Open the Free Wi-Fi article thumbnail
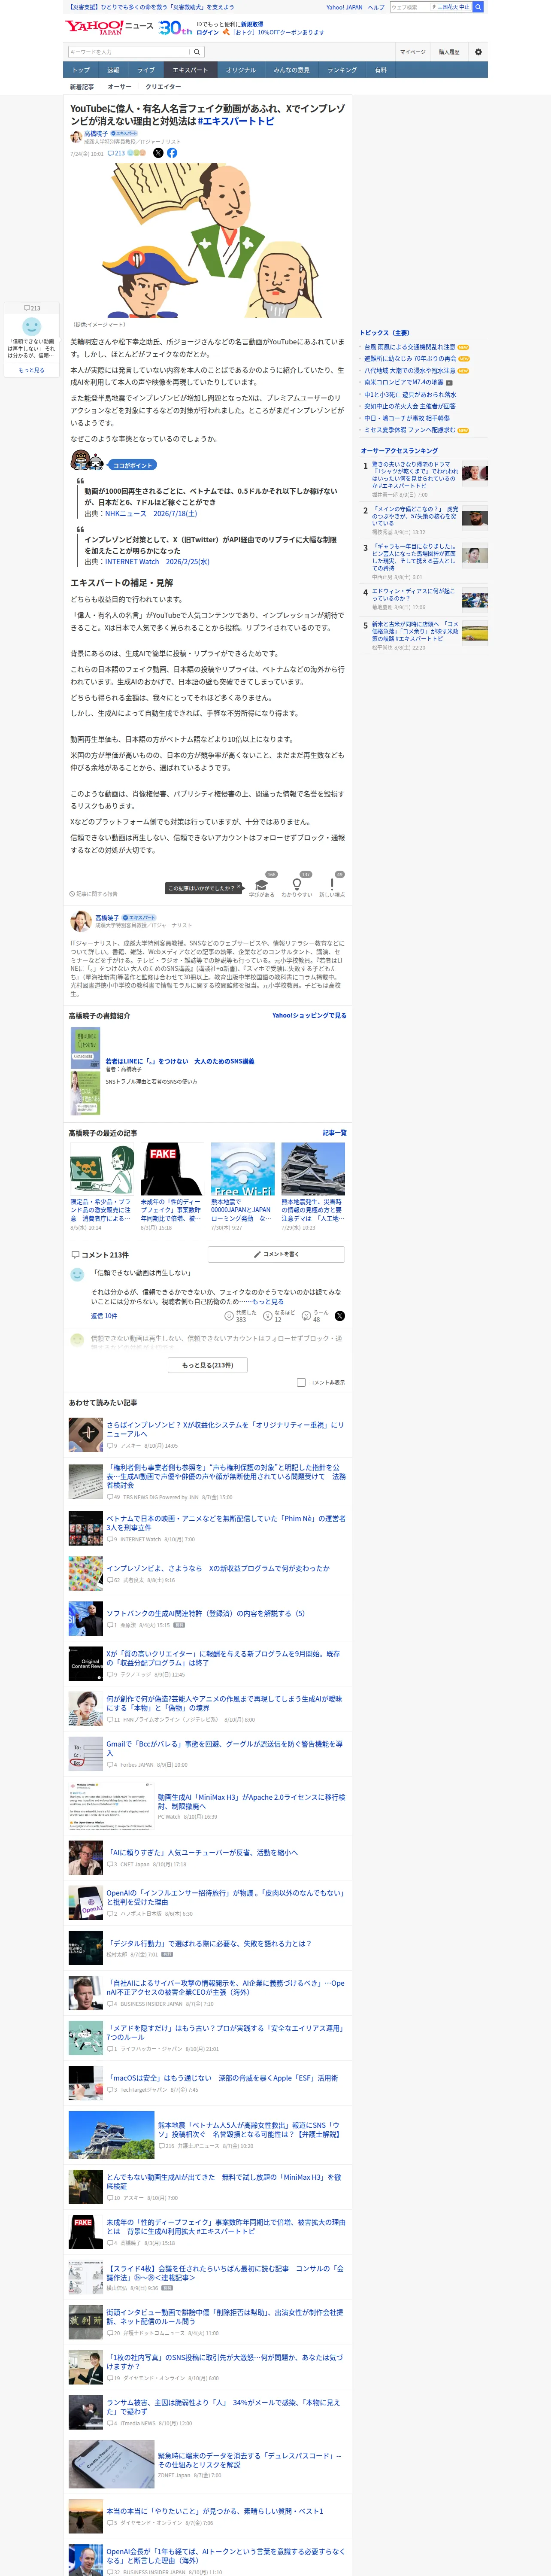551x2576 pixels. [242, 1169]
